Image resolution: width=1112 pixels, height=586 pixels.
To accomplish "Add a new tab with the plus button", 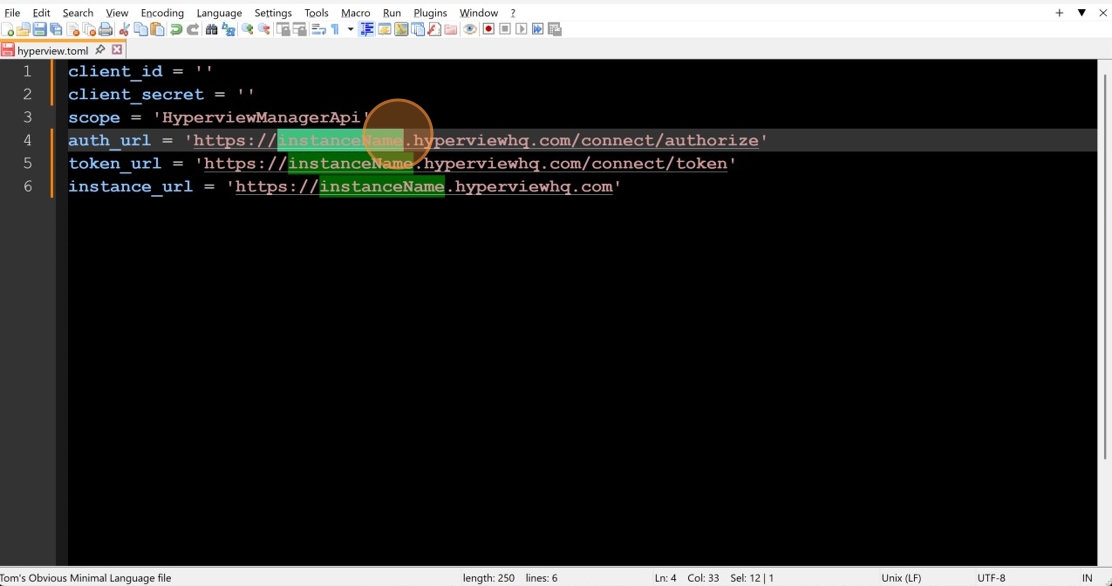I will pos(1059,13).
